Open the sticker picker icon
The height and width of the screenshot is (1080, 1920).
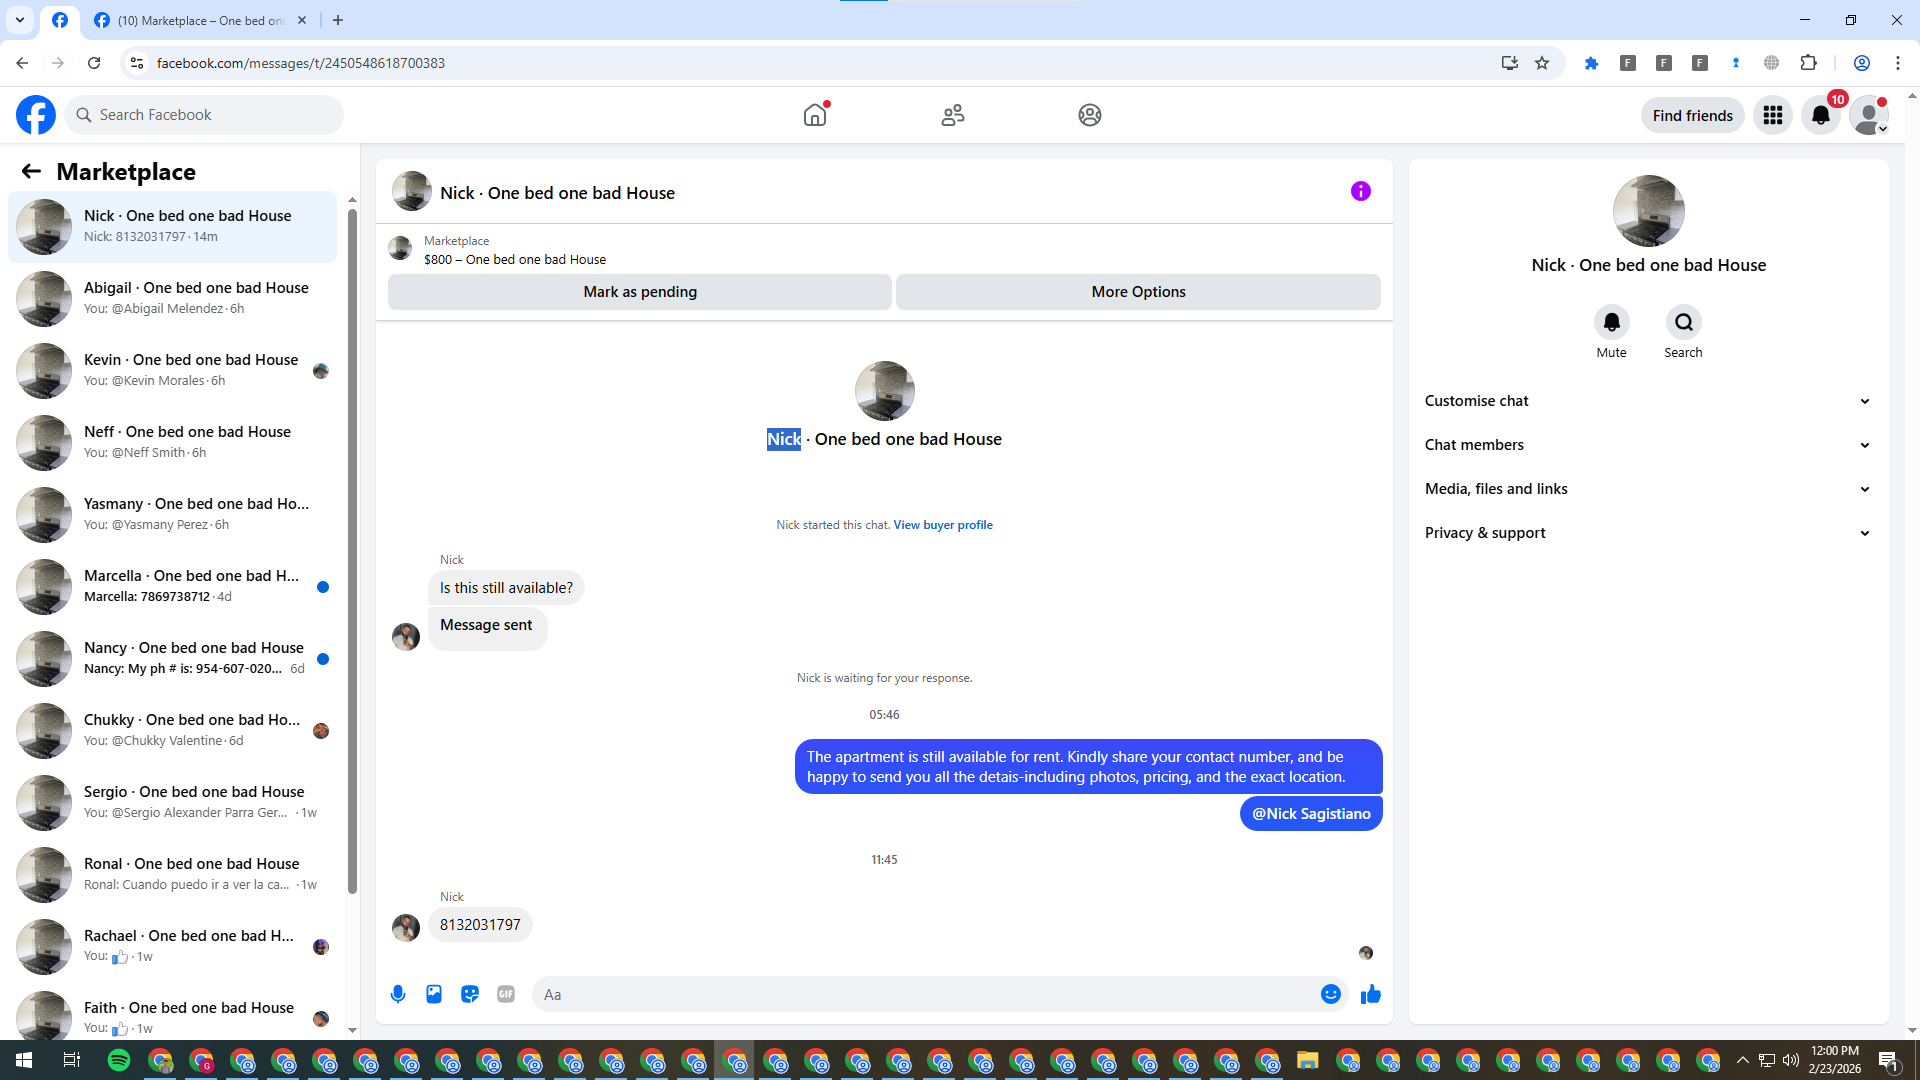click(x=470, y=994)
